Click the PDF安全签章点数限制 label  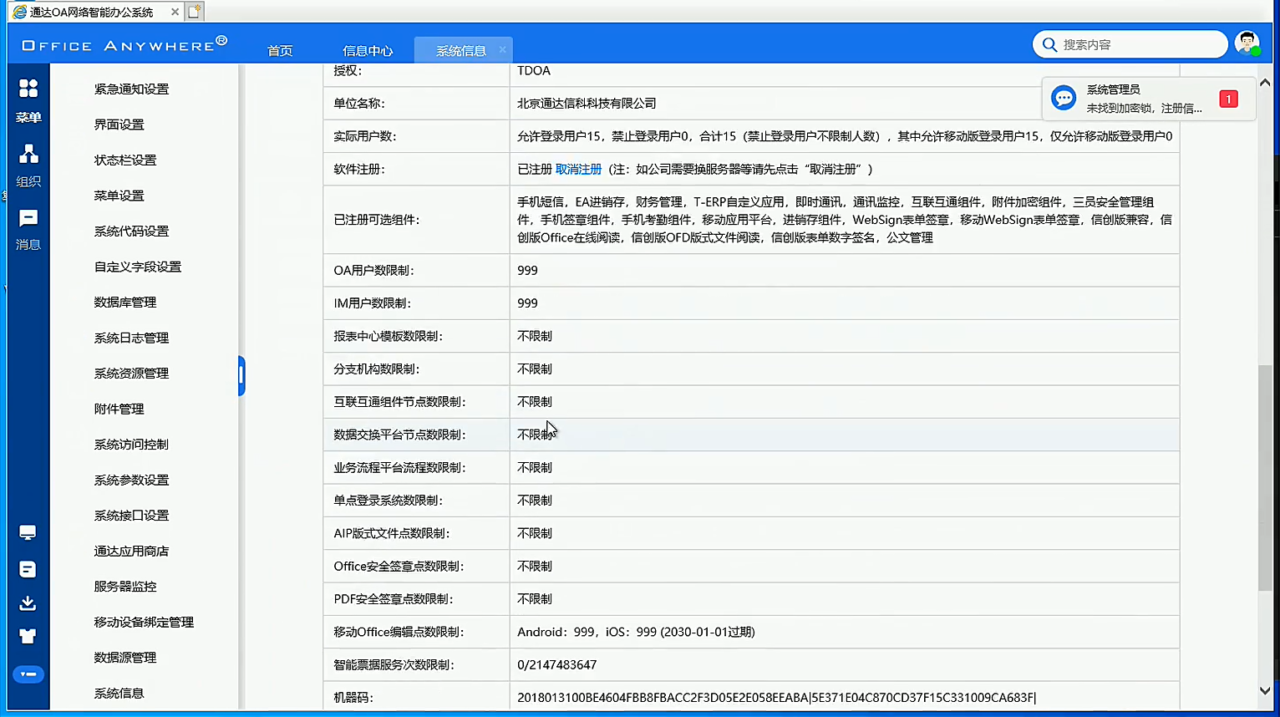(393, 599)
